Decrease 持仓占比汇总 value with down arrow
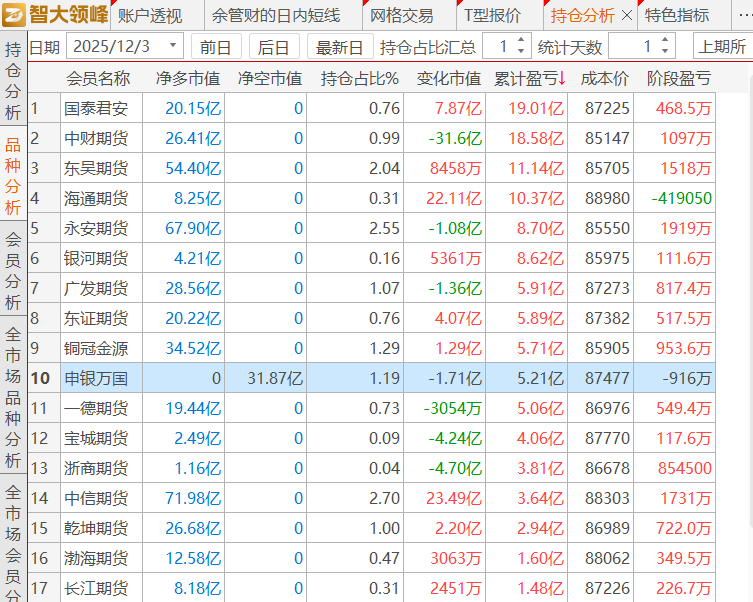Screen dimensions: 753x602 click(521, 51)
